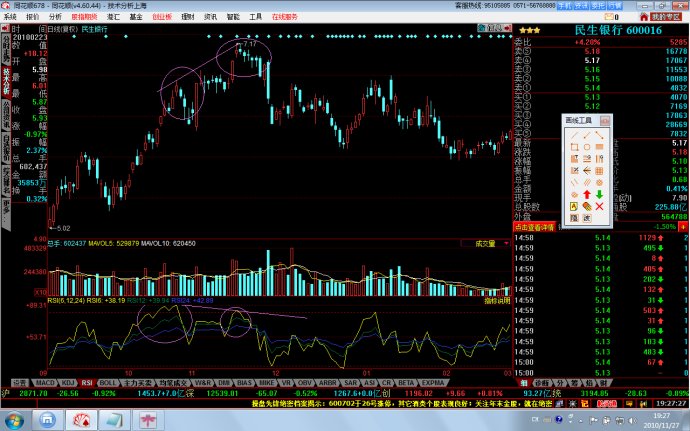Select the red up arrow drawing tool
The height and width of the screenshot is (431, 690).
coord(587,193)
